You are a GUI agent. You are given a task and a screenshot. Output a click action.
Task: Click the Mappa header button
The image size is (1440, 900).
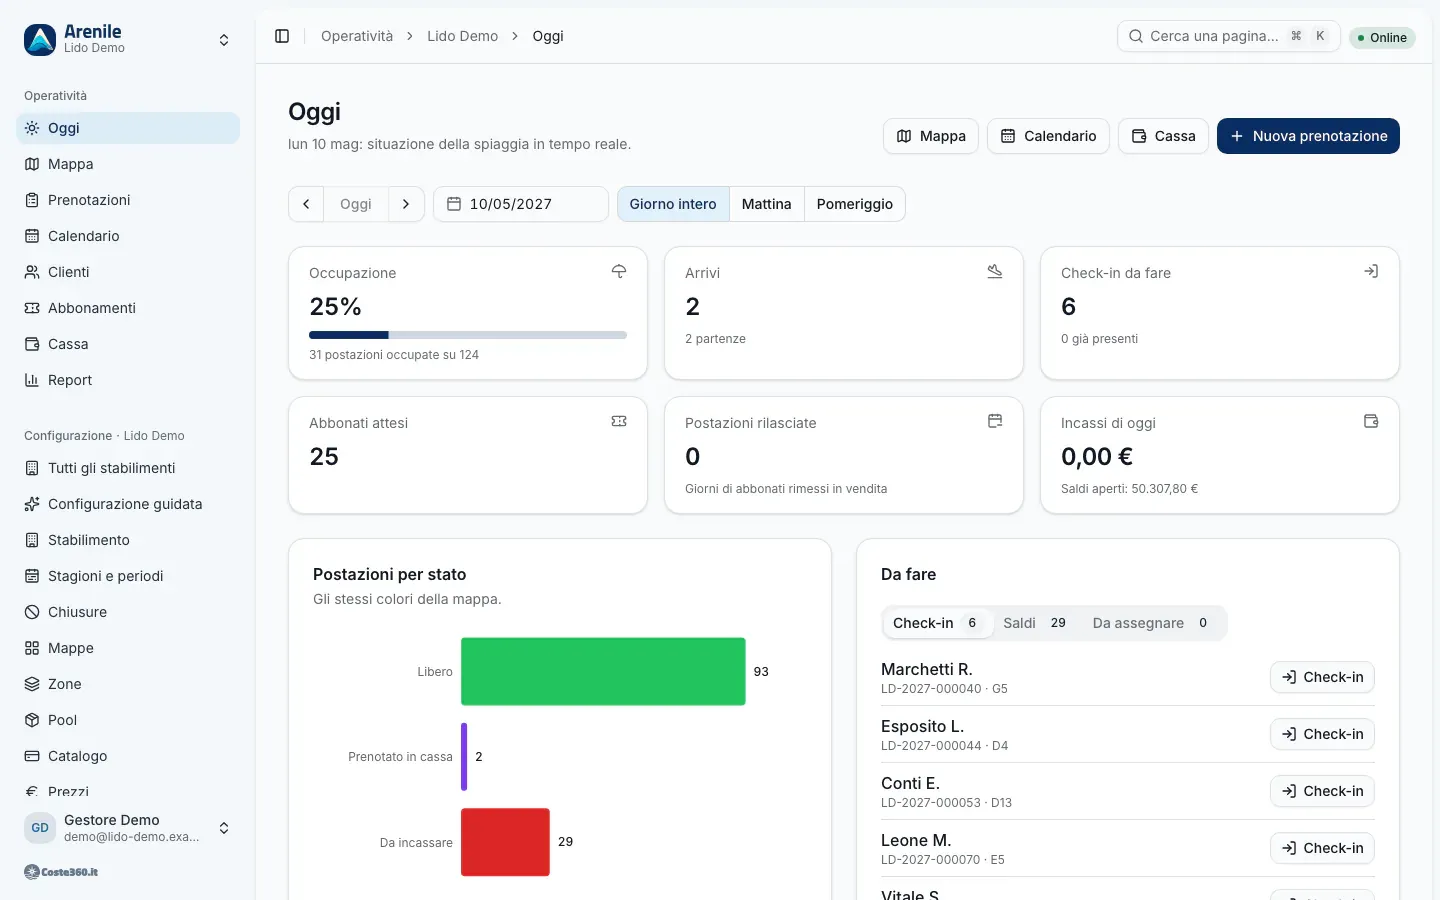pos(931,136)
